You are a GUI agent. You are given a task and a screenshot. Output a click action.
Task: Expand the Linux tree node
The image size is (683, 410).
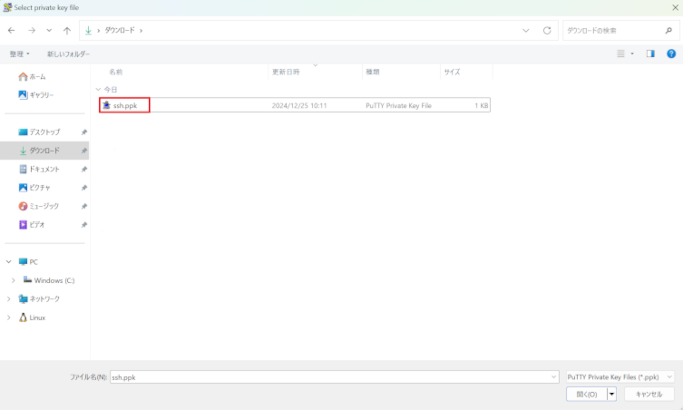tap(9, 317)
